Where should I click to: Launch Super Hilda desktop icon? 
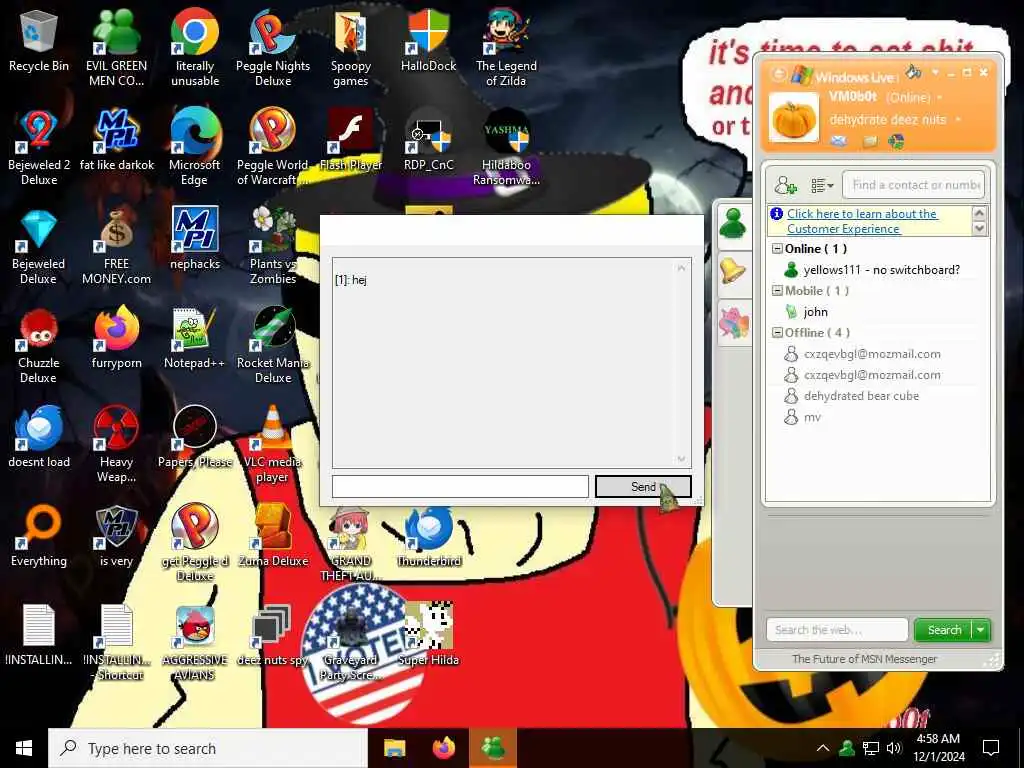pyautogui.click(x=428, y=635)
